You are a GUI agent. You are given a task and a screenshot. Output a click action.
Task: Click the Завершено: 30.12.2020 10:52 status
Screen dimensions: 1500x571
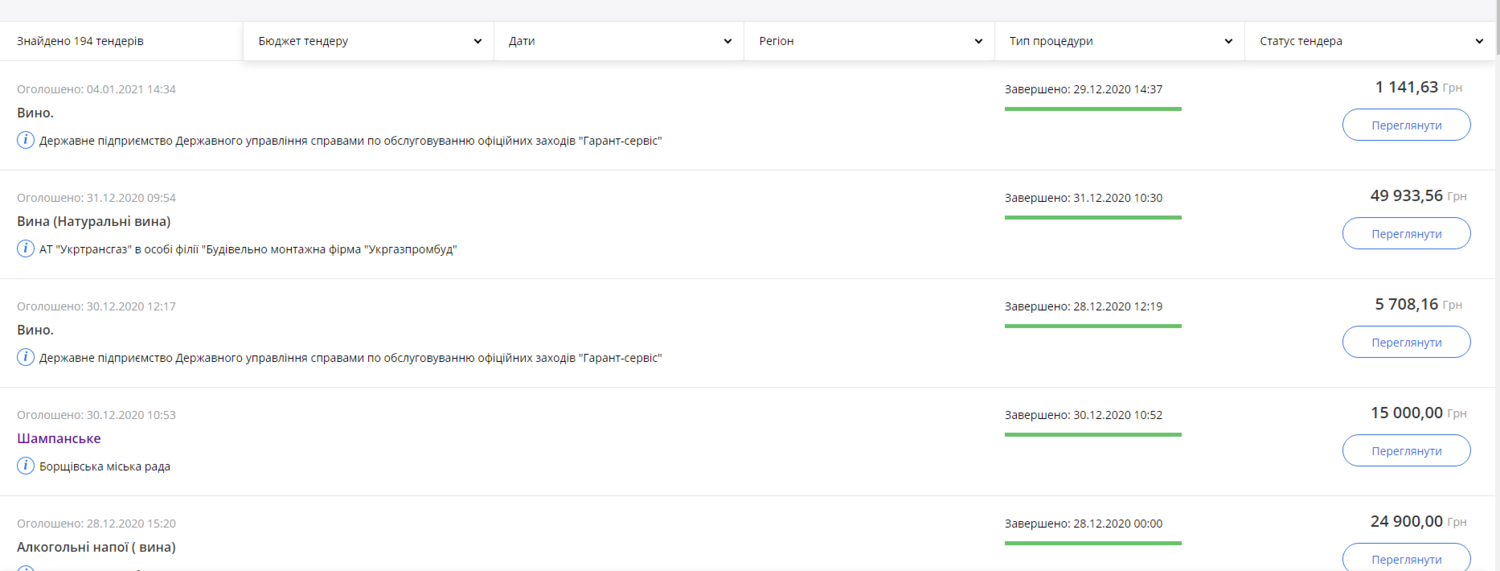pyautogui.click(x=1084, y=415)
